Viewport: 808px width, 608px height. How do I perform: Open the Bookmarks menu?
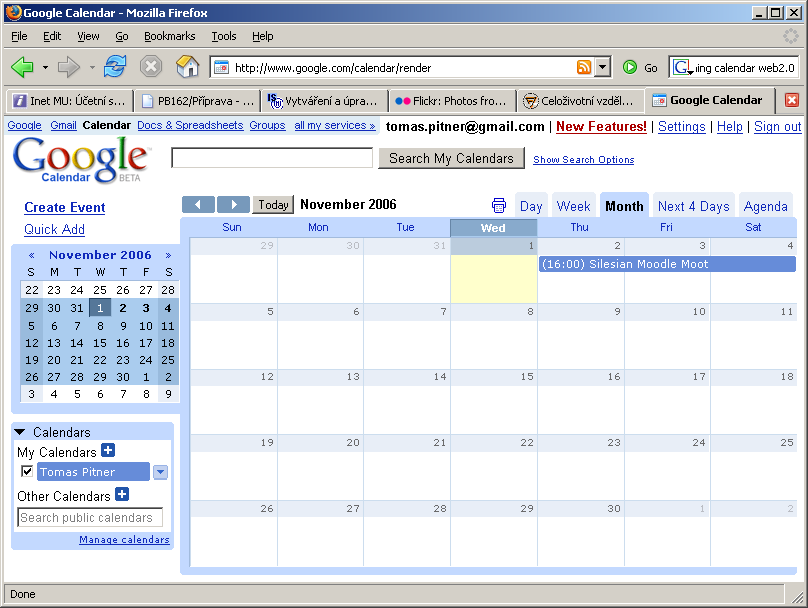point(170,36)
